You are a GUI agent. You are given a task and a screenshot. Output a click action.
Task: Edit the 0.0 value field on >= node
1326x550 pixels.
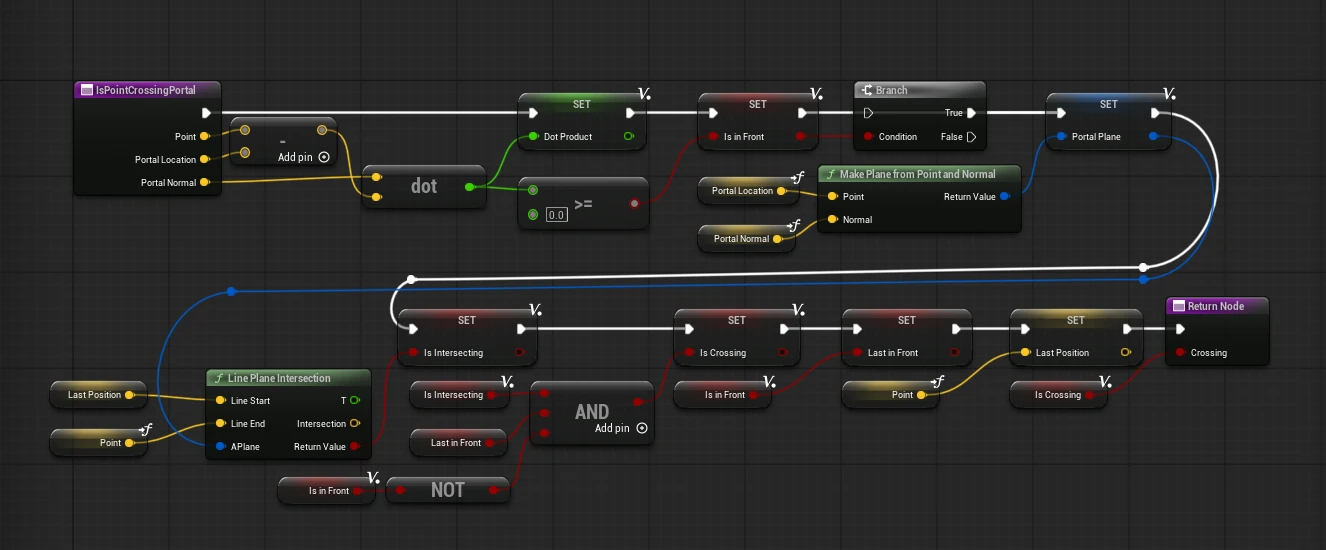pos(557,215)
